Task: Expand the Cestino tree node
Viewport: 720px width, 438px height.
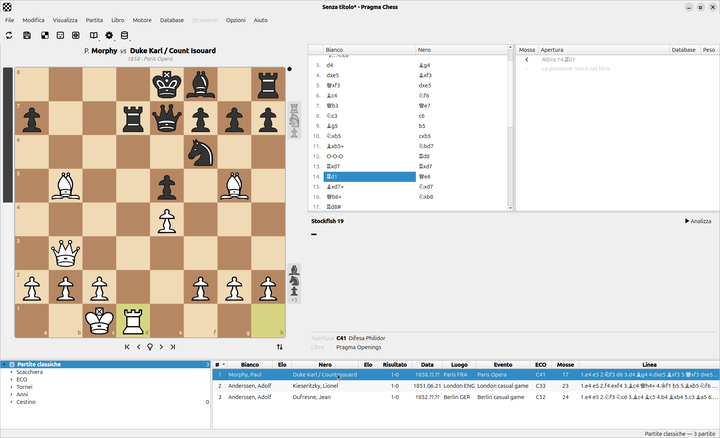Action: [11, 402]
